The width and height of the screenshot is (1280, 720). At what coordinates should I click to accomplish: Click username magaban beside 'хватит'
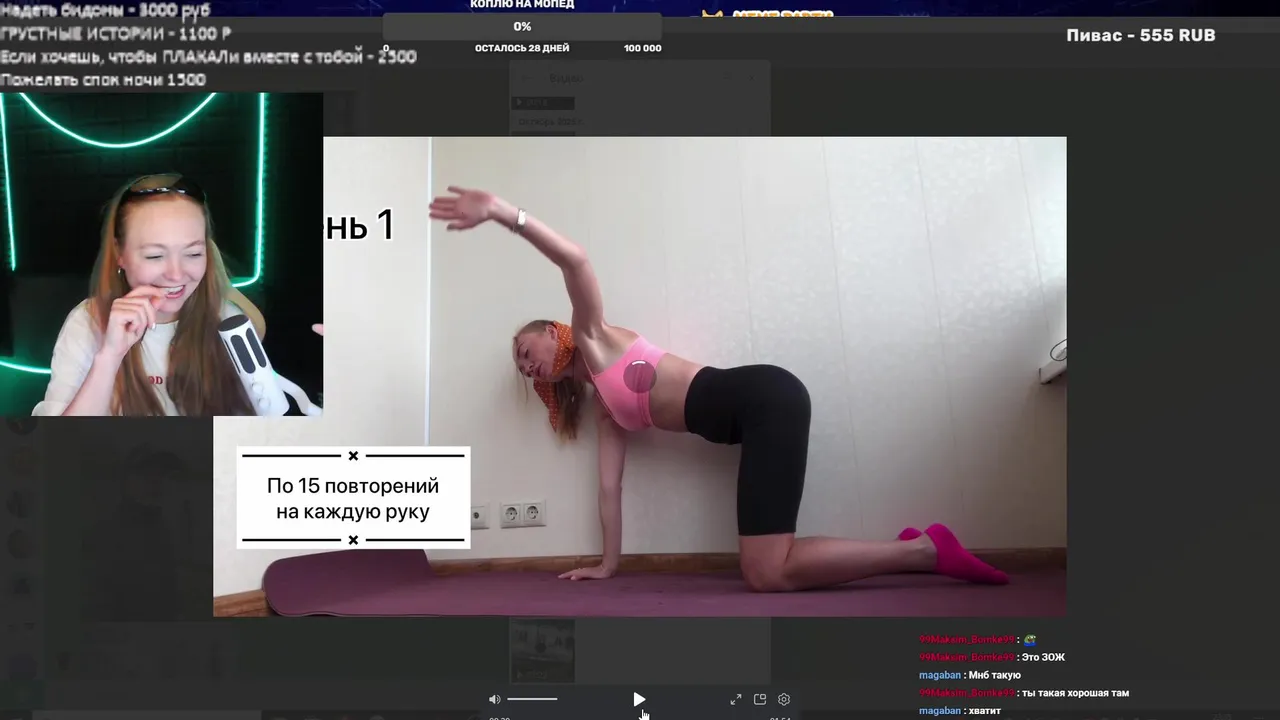(x=939, y=711)
